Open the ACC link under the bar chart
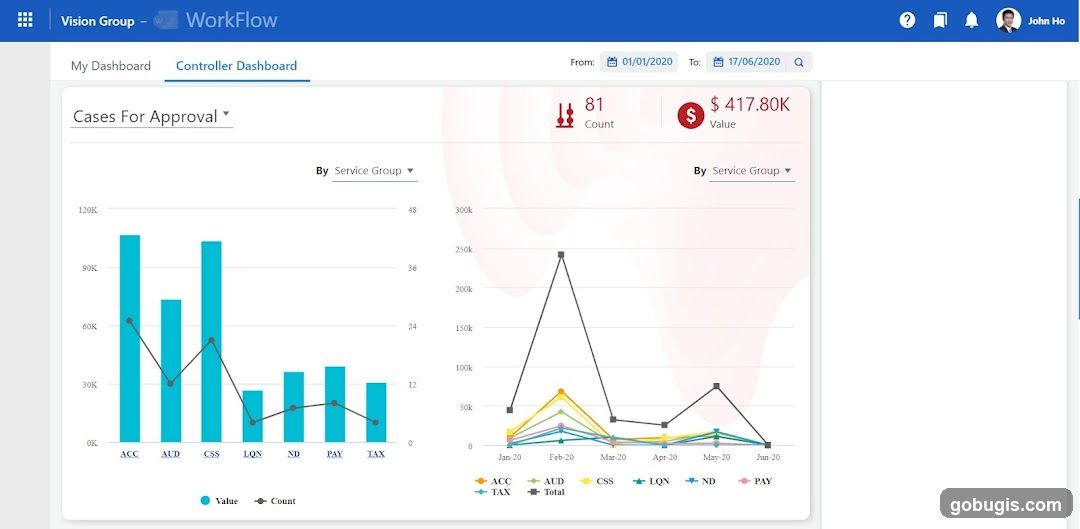 pyautogui.click(x=129, y=454)
